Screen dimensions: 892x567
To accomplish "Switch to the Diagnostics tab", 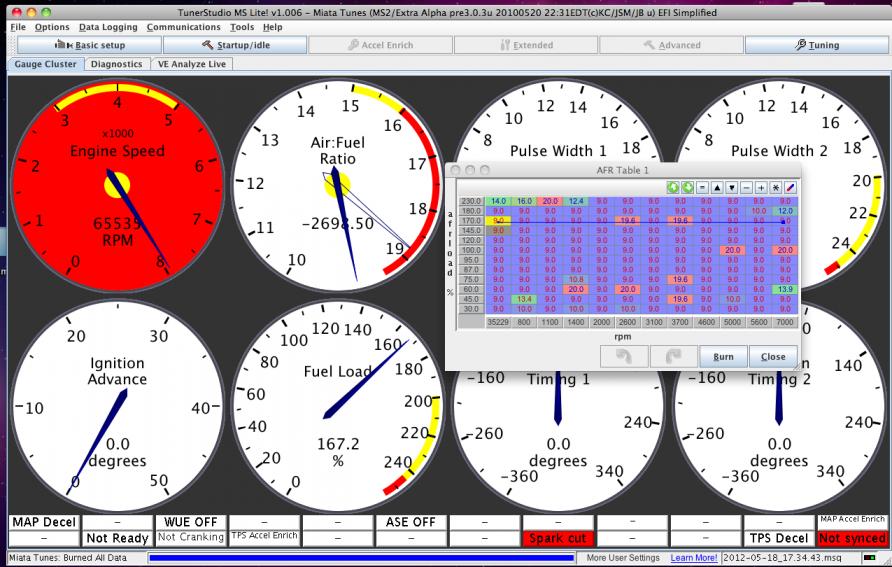I will click(x=117, y=63).
